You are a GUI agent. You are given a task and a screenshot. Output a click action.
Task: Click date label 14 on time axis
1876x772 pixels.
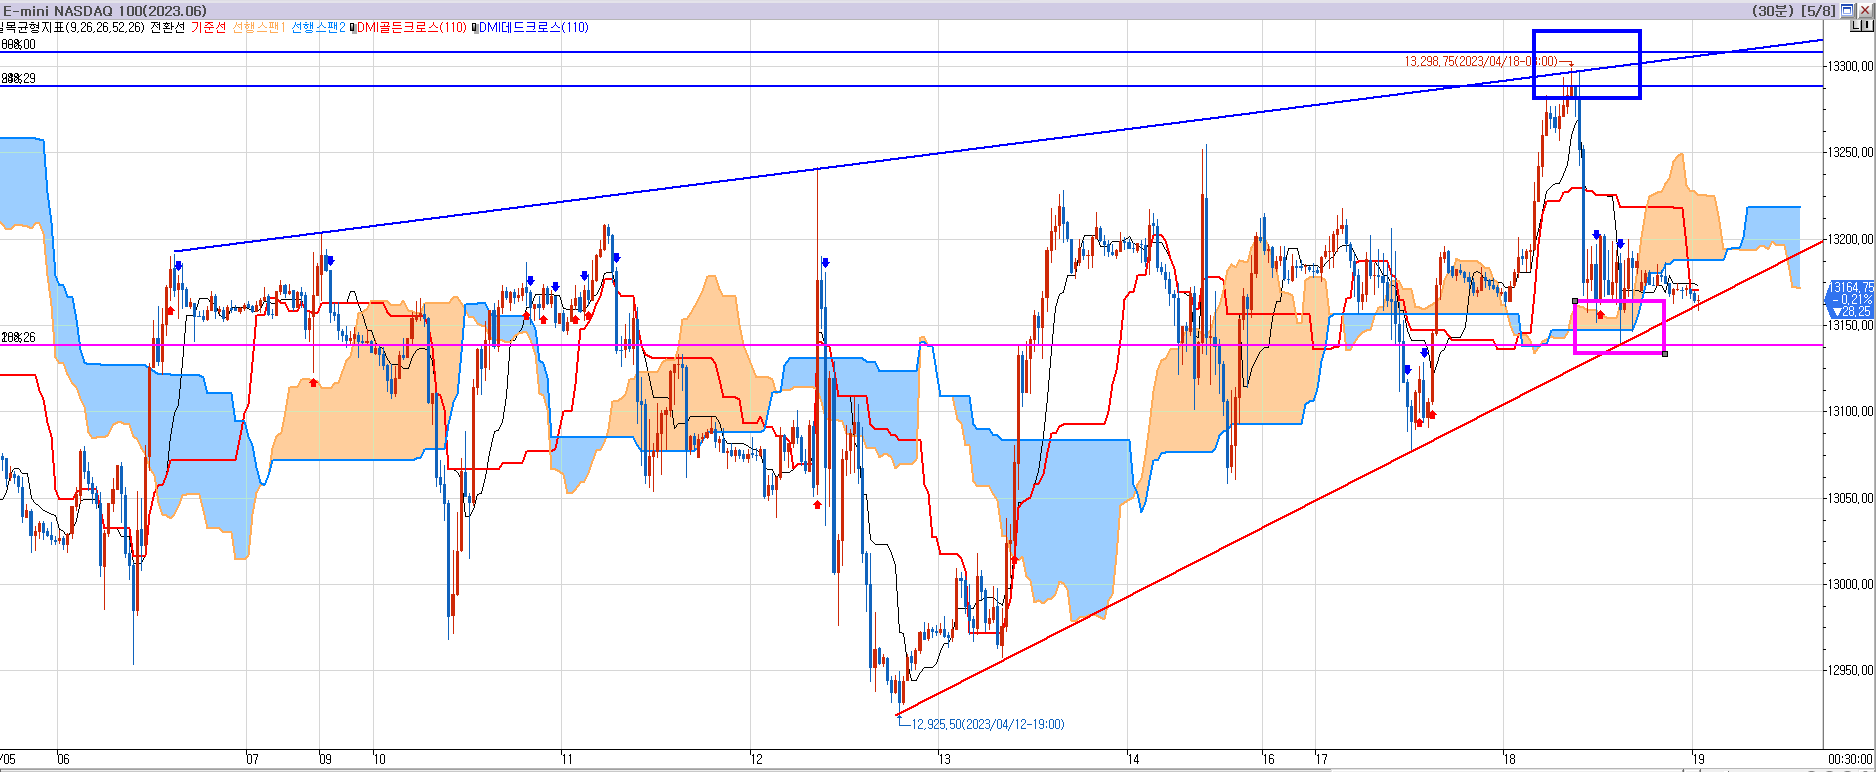pyautogui.click(x=1134, y=759)
